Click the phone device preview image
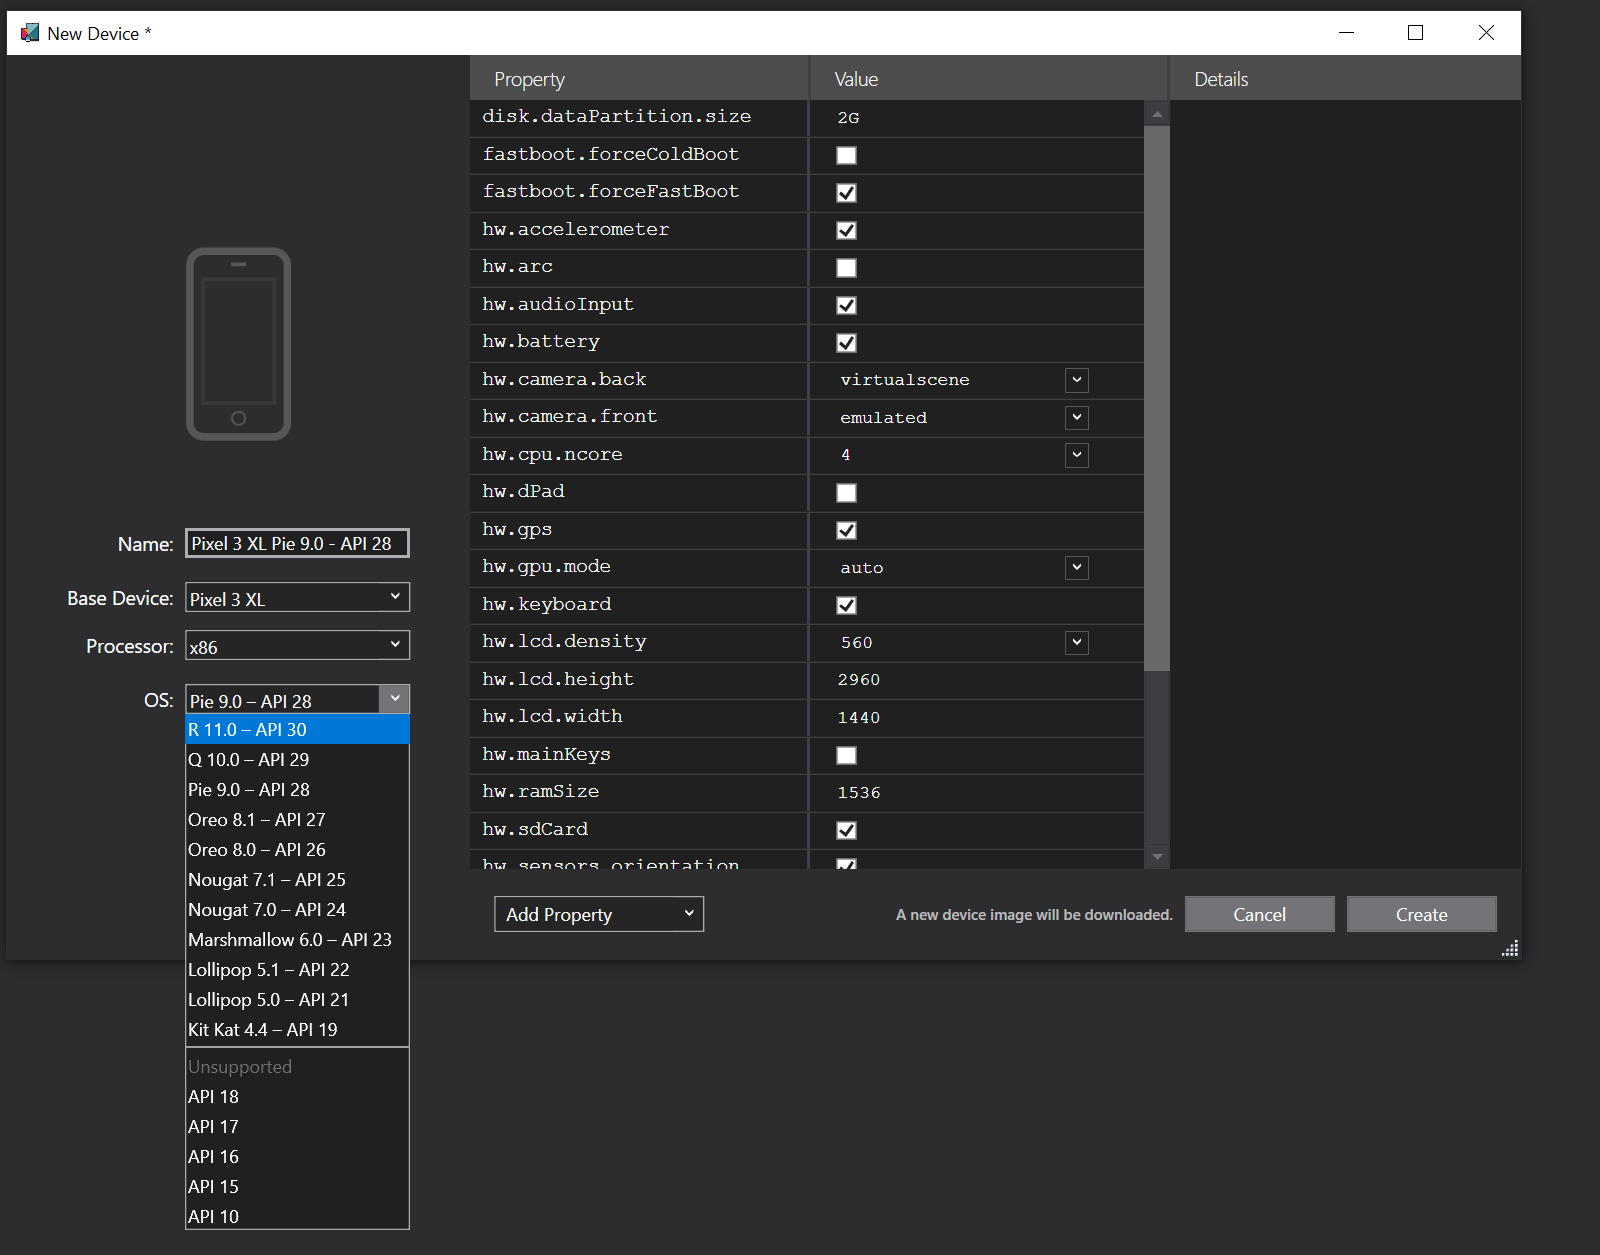Screen dimensions: 1600x1255 pyautogui.click(x=238, y=344)
